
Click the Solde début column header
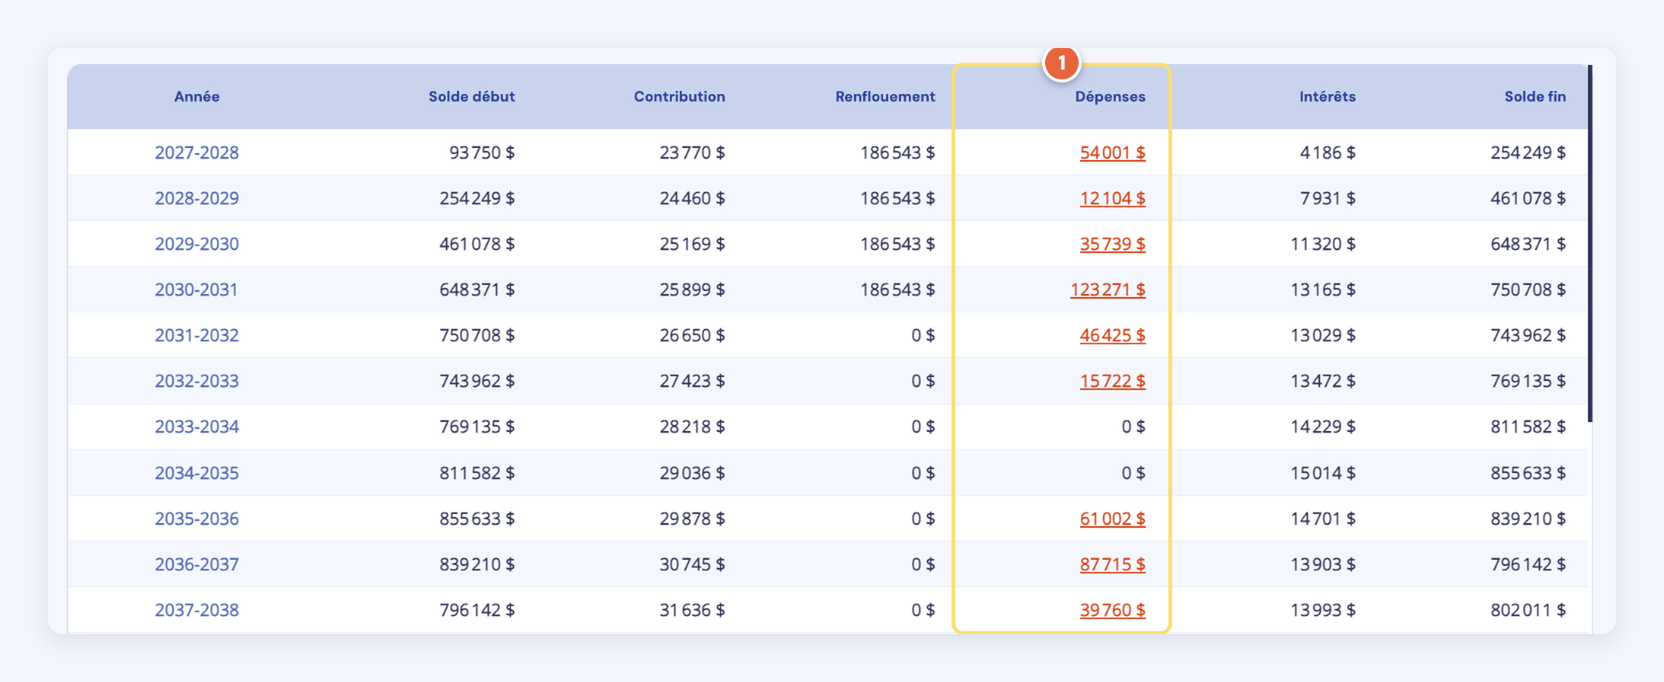point(472,97)
